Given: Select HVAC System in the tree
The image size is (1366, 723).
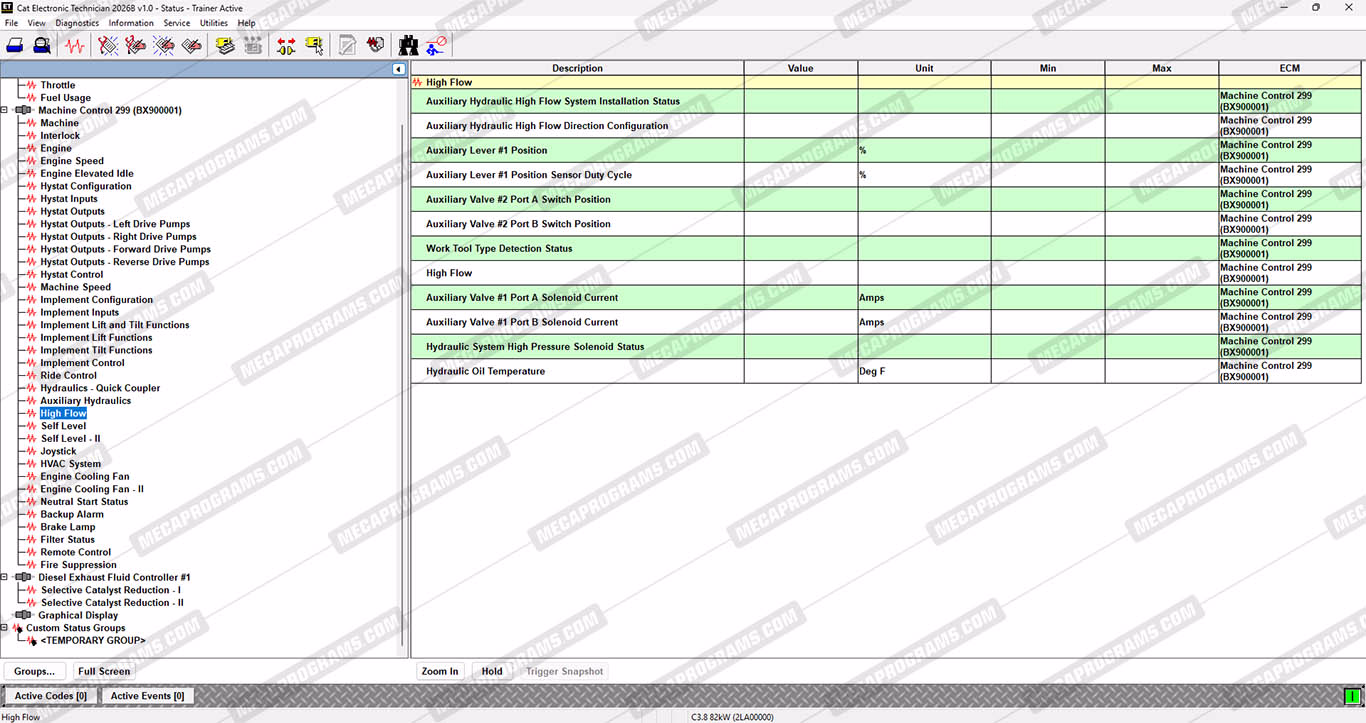Looking at the screenshot, I should pyautogui.click(x=71, y=464).
